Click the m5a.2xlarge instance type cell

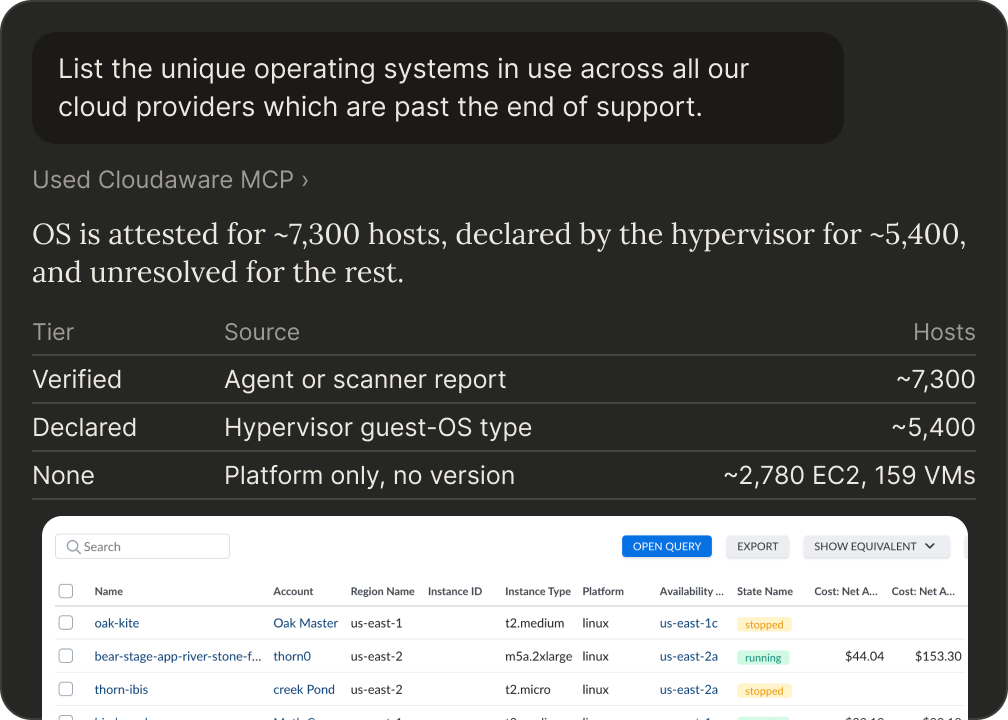(x=539, y=656)
